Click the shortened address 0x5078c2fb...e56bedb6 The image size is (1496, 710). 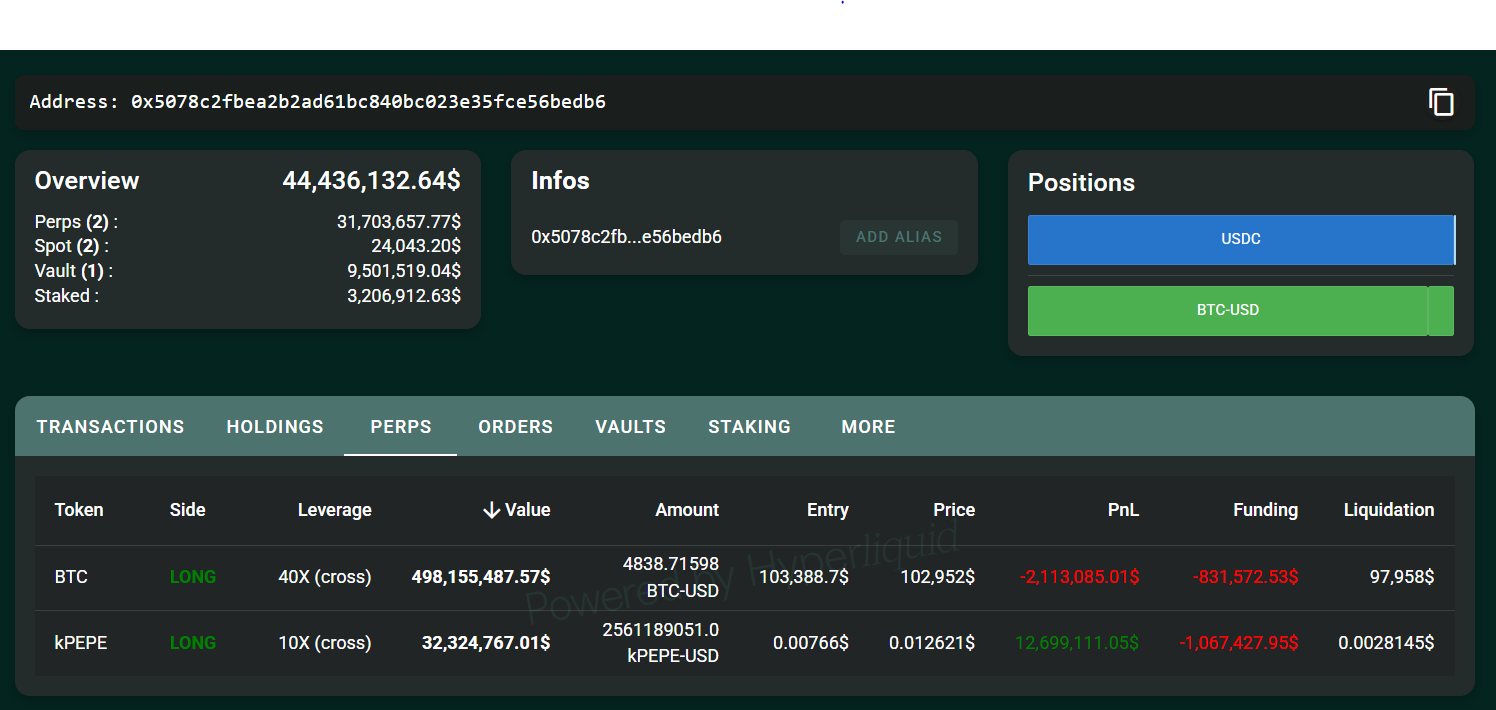(627, 237)
